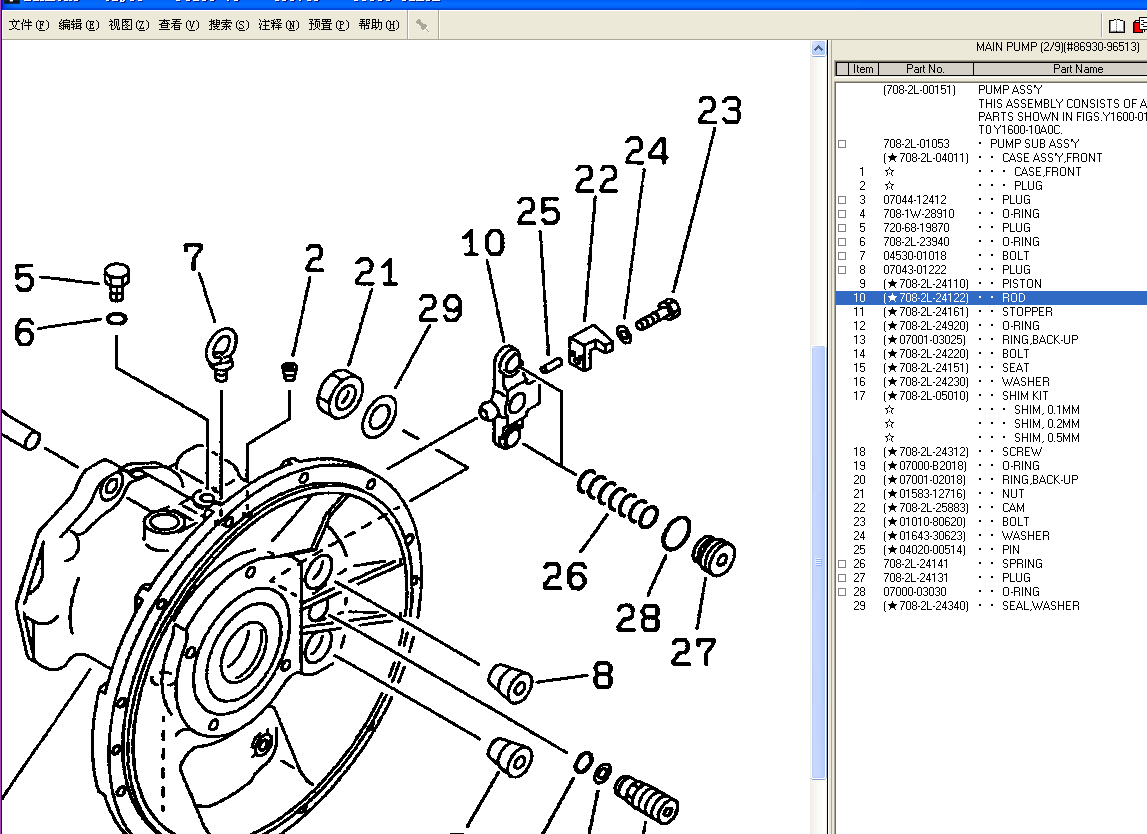Click the Item column header
The image size is (1147, 834).
(863, 69)
